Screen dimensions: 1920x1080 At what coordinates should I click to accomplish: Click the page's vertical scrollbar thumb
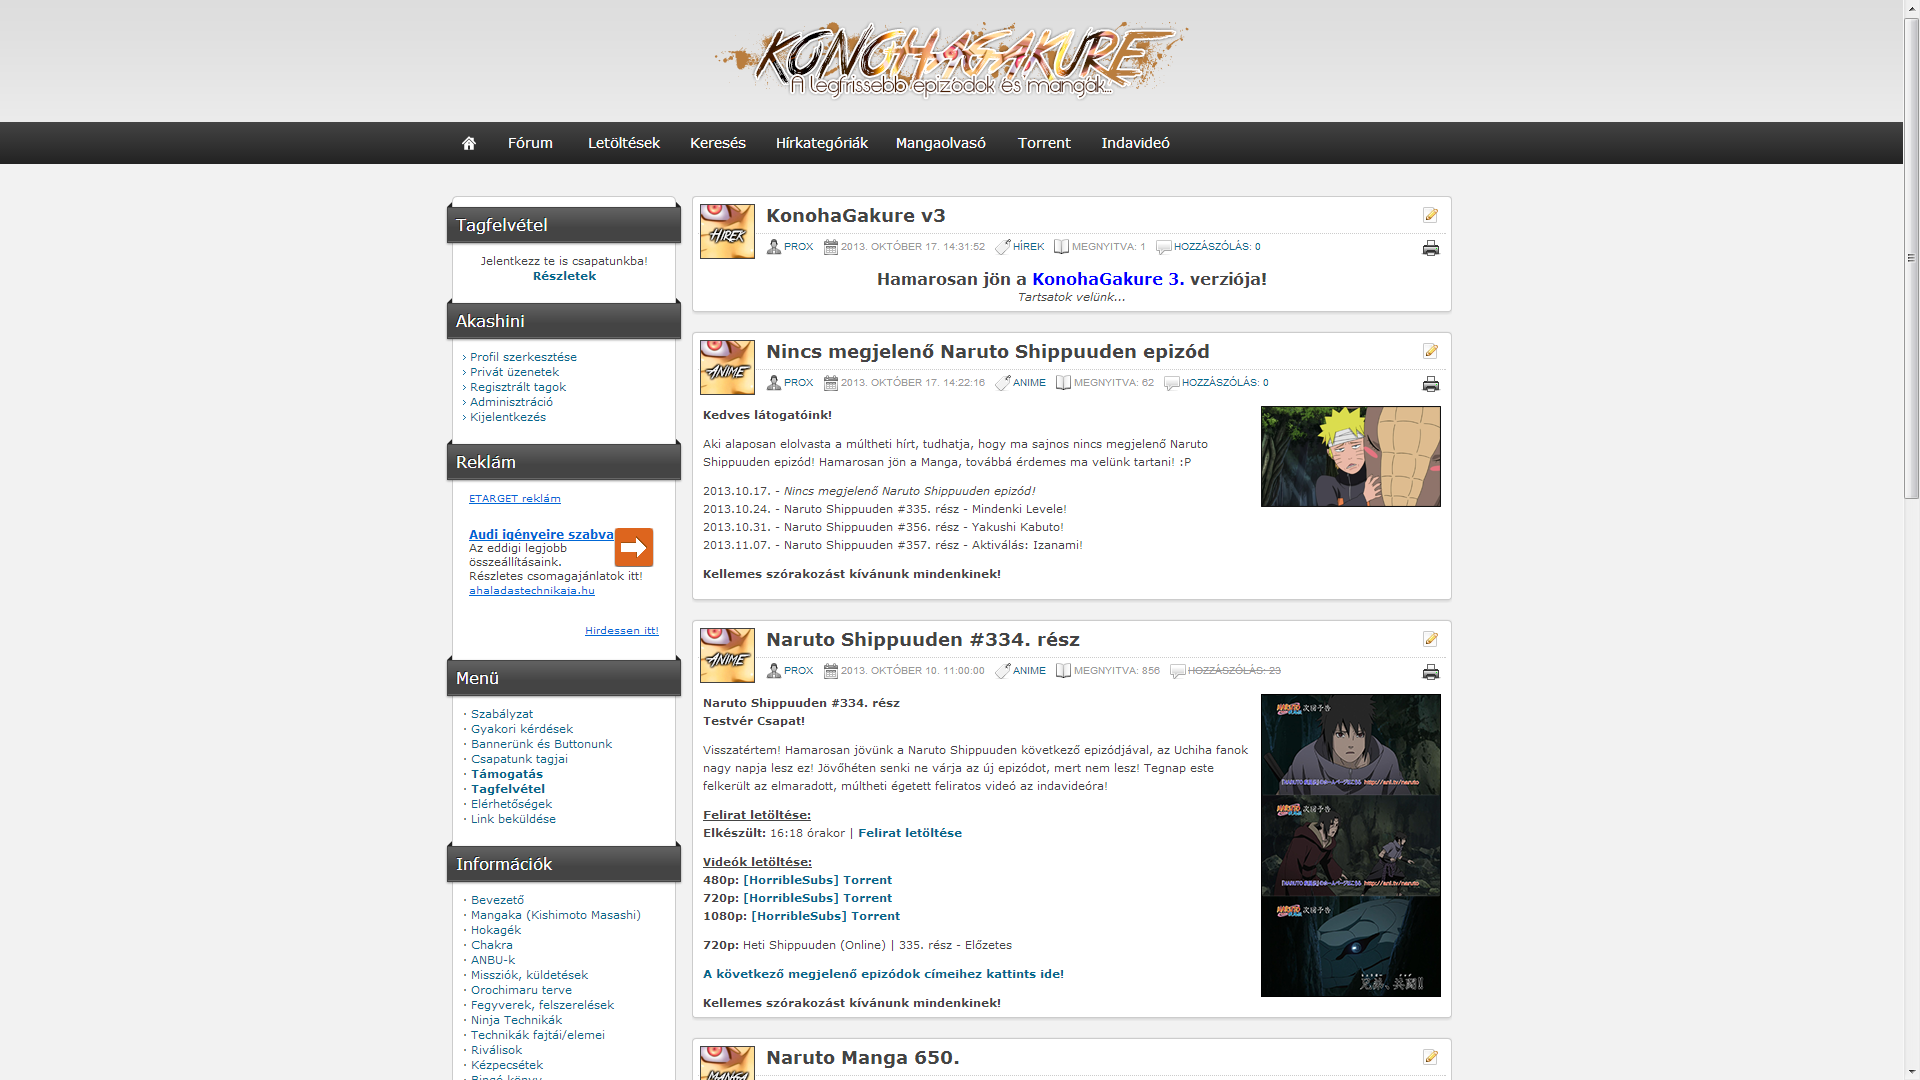(1911, 258)
